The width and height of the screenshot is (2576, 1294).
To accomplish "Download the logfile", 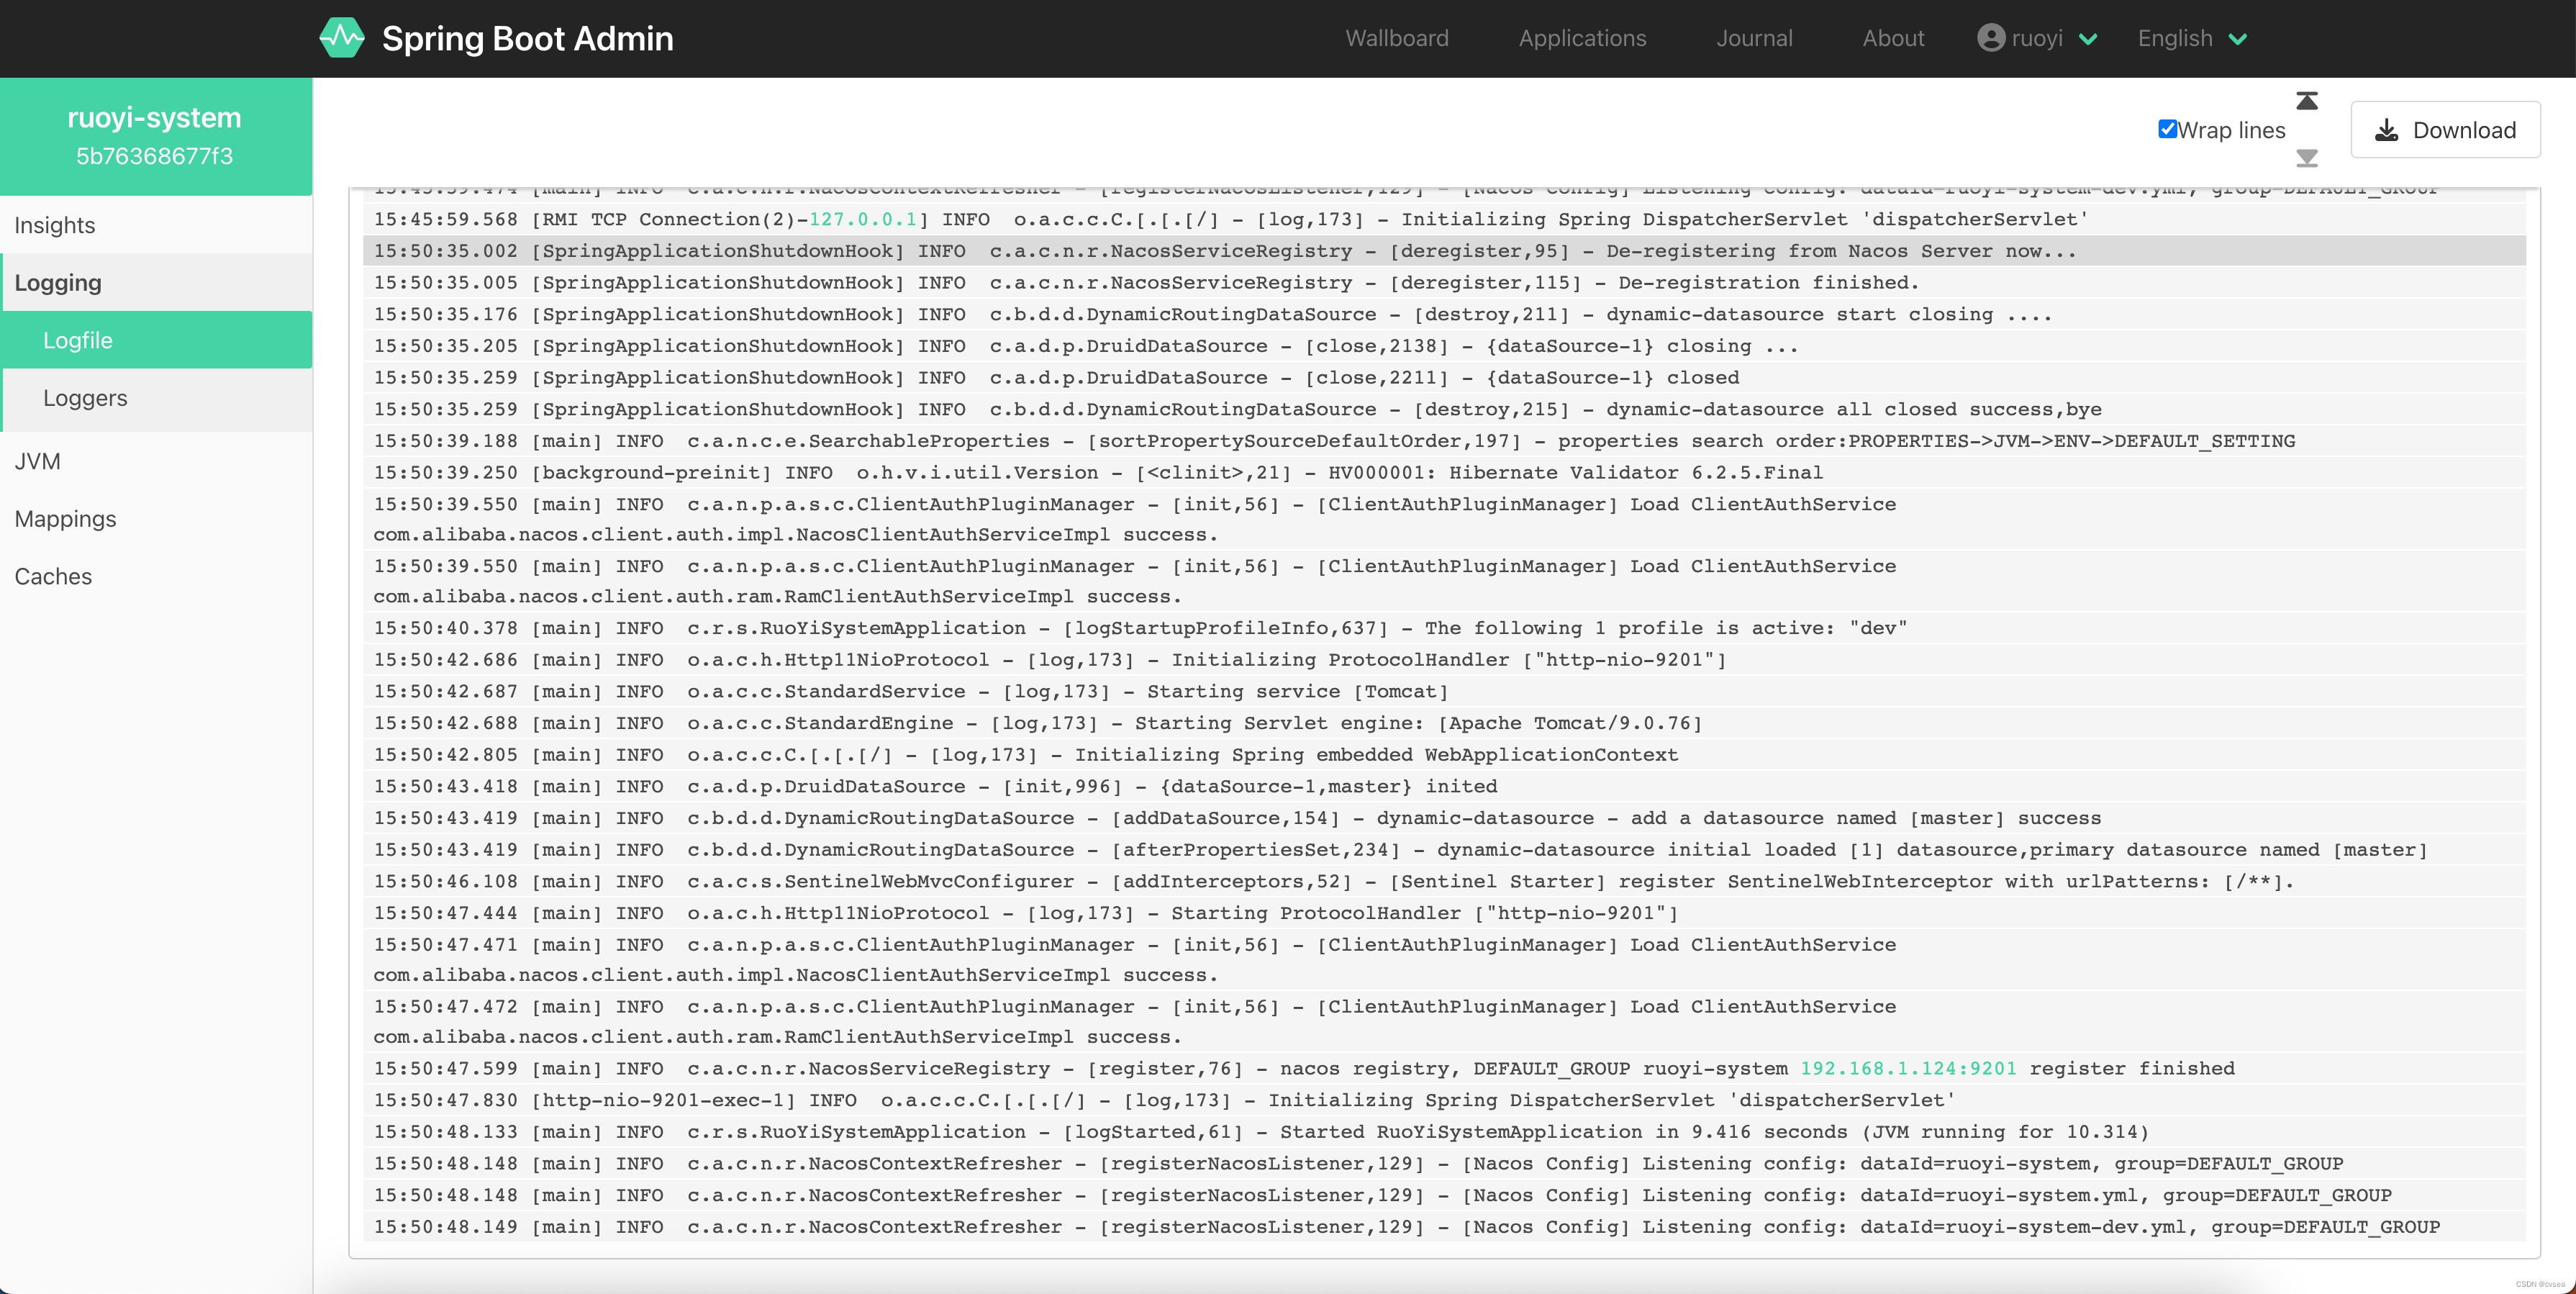I will [2445, 130].
